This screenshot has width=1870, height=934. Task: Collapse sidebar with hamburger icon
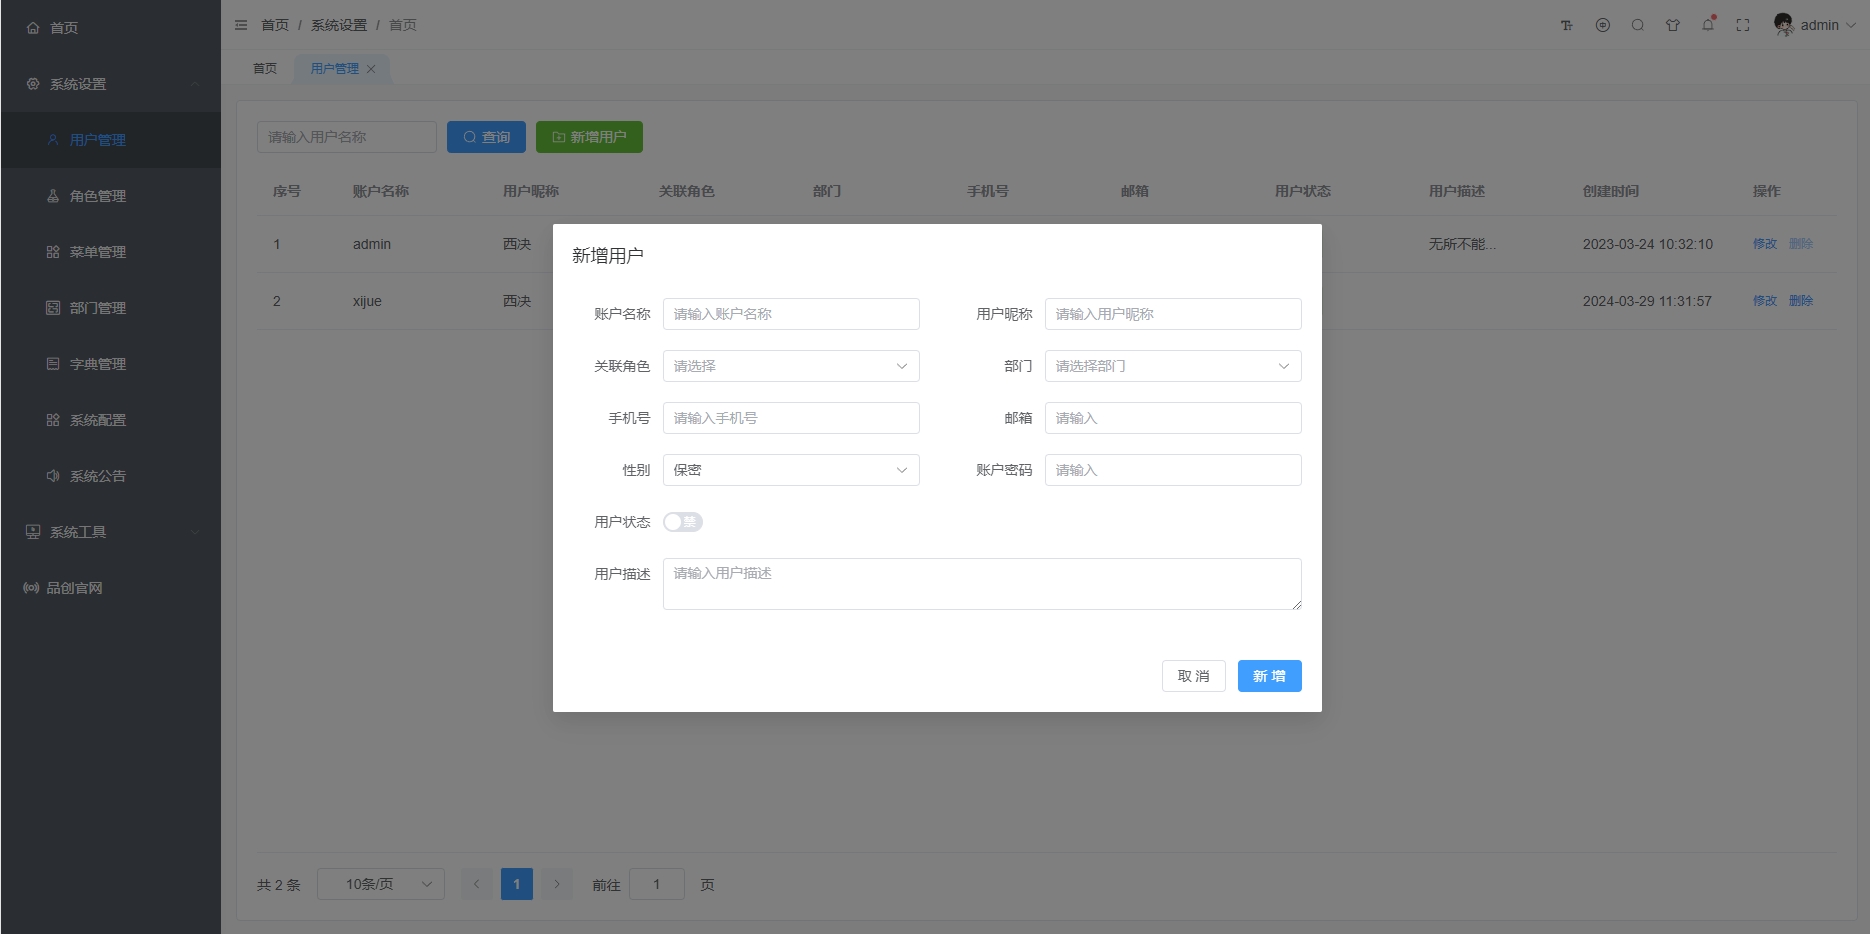[241, 25]
